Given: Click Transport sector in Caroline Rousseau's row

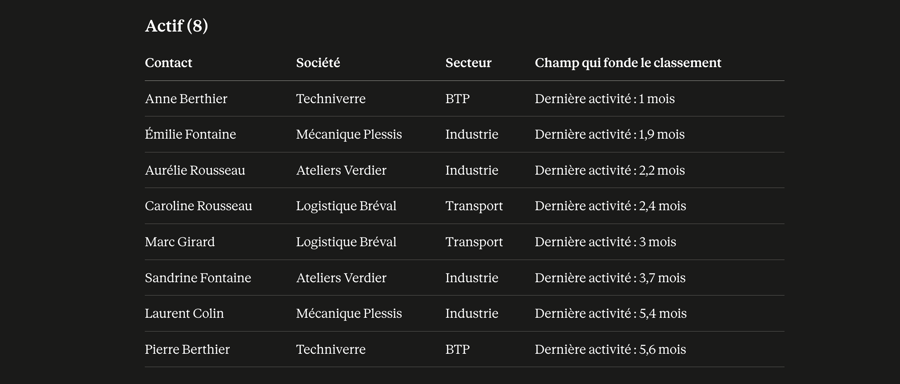Looking at the screenshot, I should [474, 206].
